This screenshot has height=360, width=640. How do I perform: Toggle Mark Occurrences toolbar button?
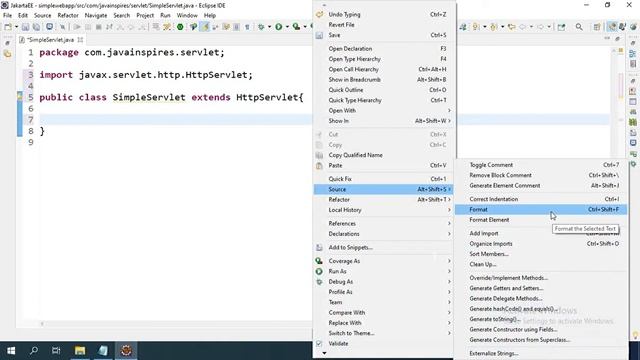pos(205,27)
